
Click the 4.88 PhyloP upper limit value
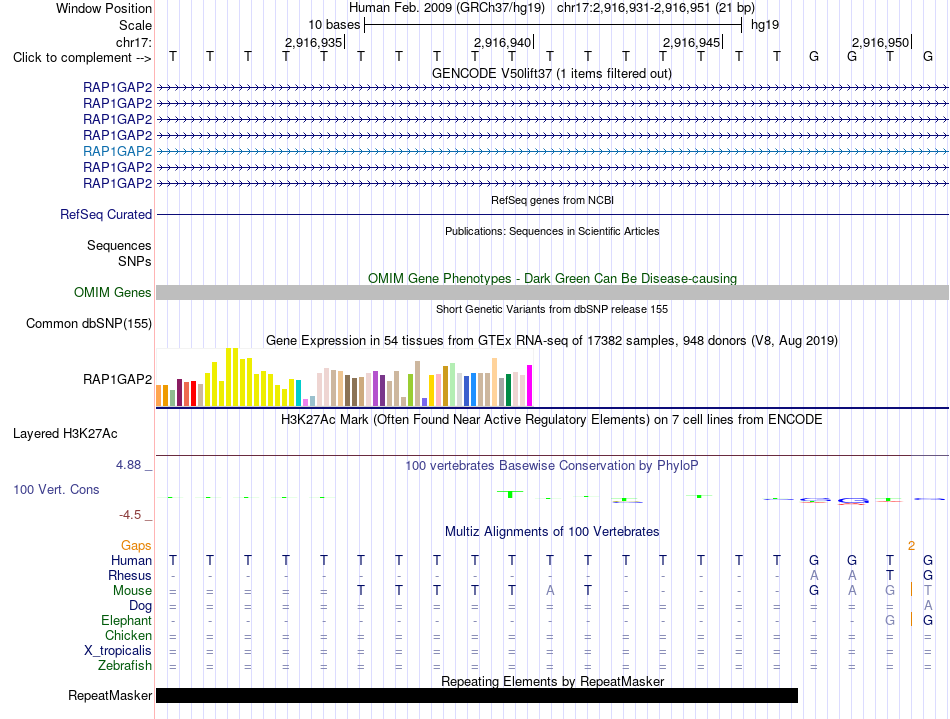pyautogui.click(x=128, y=465)
